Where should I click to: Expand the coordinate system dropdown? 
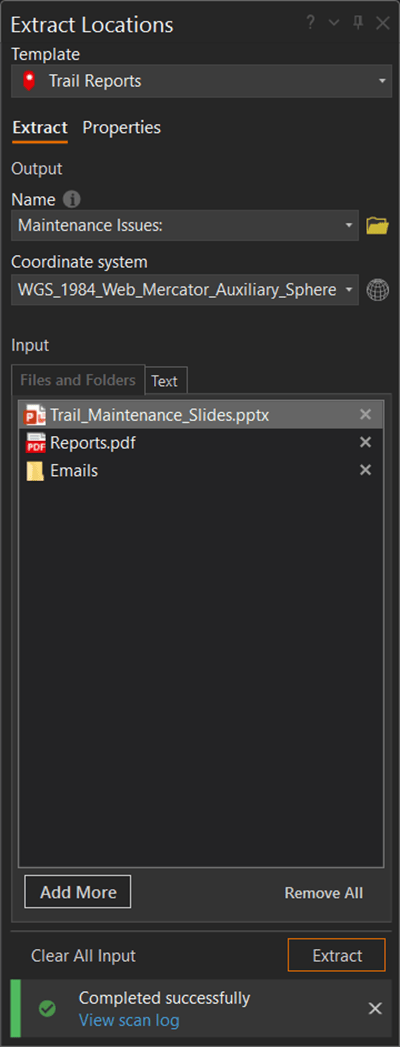(x=349, y=290)
